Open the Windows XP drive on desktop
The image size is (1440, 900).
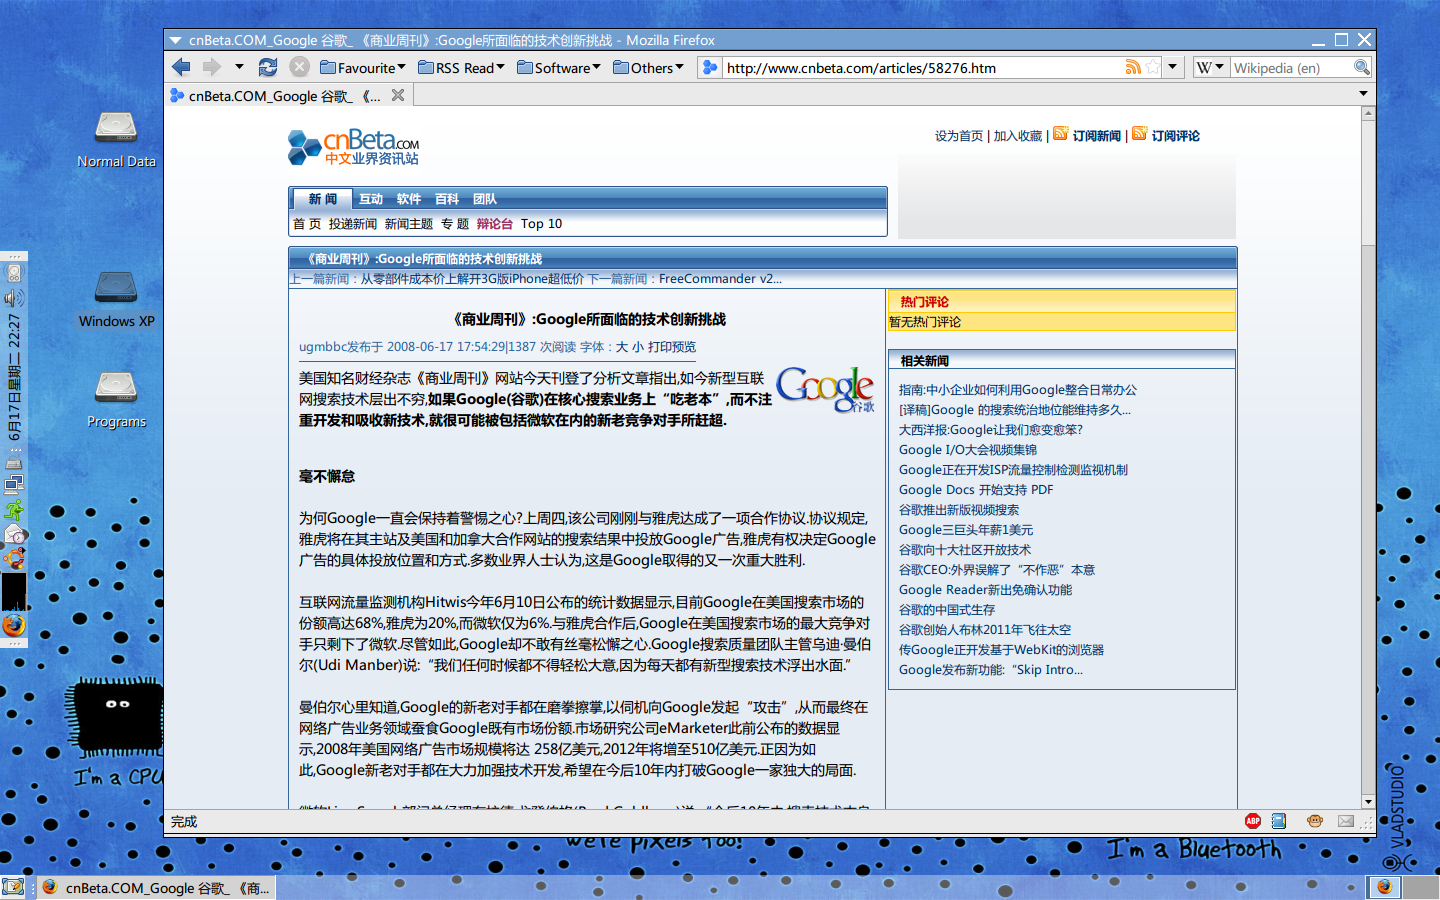pyautogui.click(x=116, y=299)
